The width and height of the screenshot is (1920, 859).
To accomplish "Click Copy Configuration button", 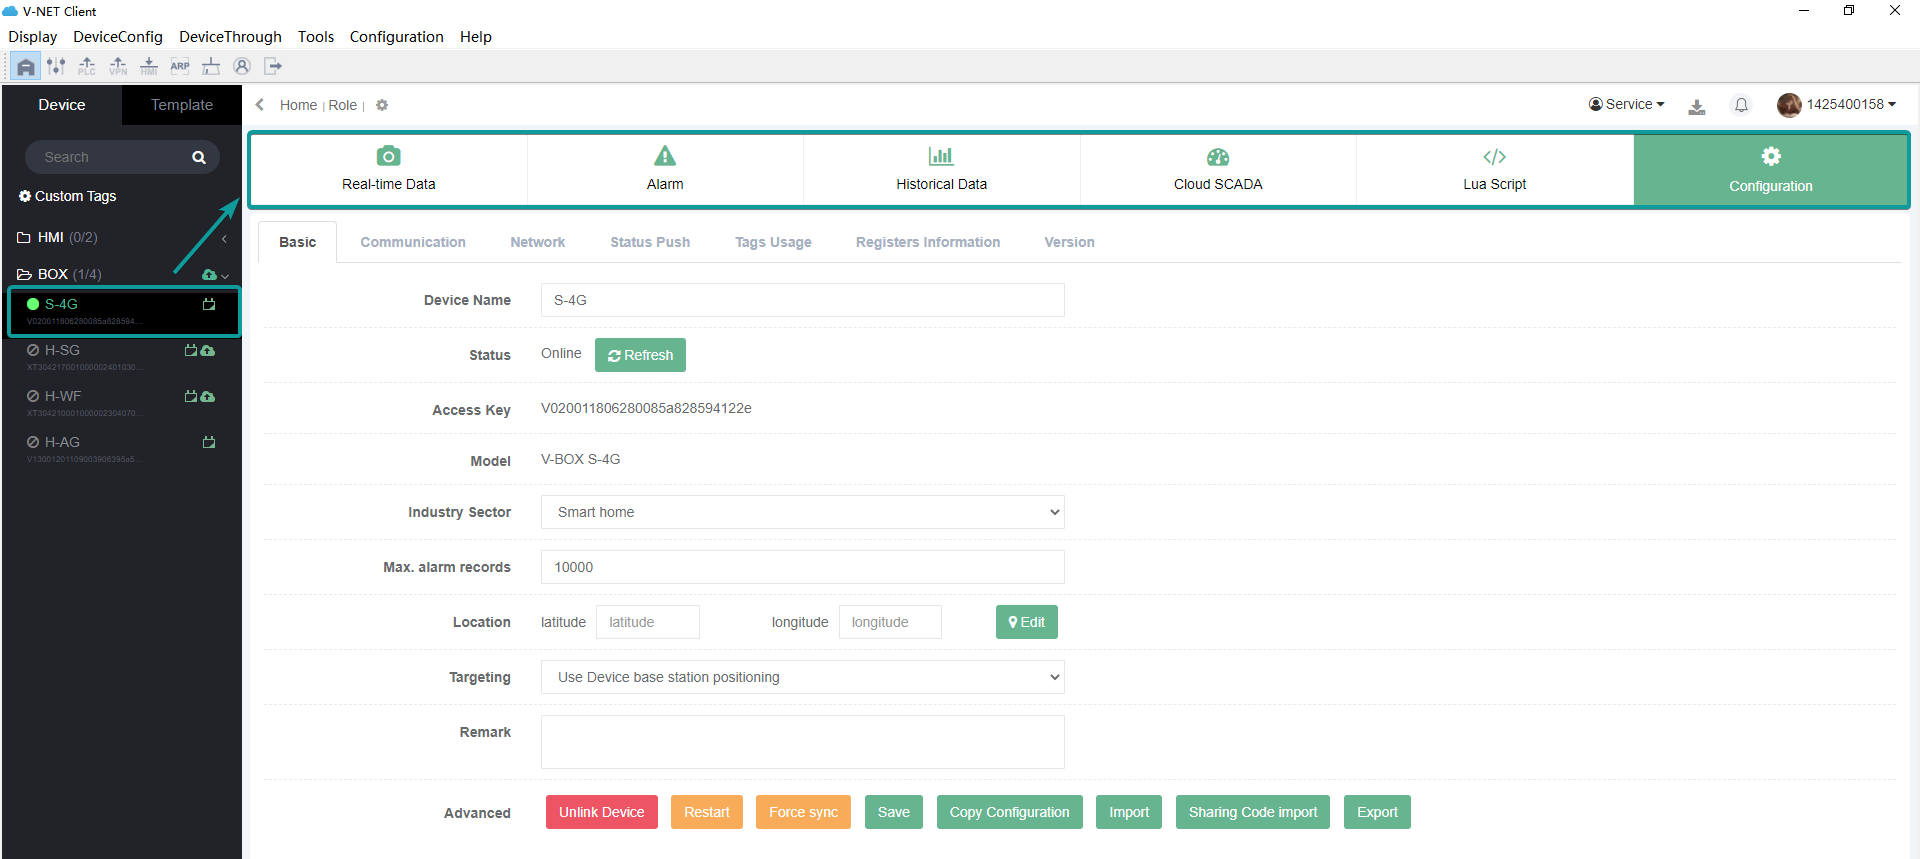I will tap(1010, 812).
